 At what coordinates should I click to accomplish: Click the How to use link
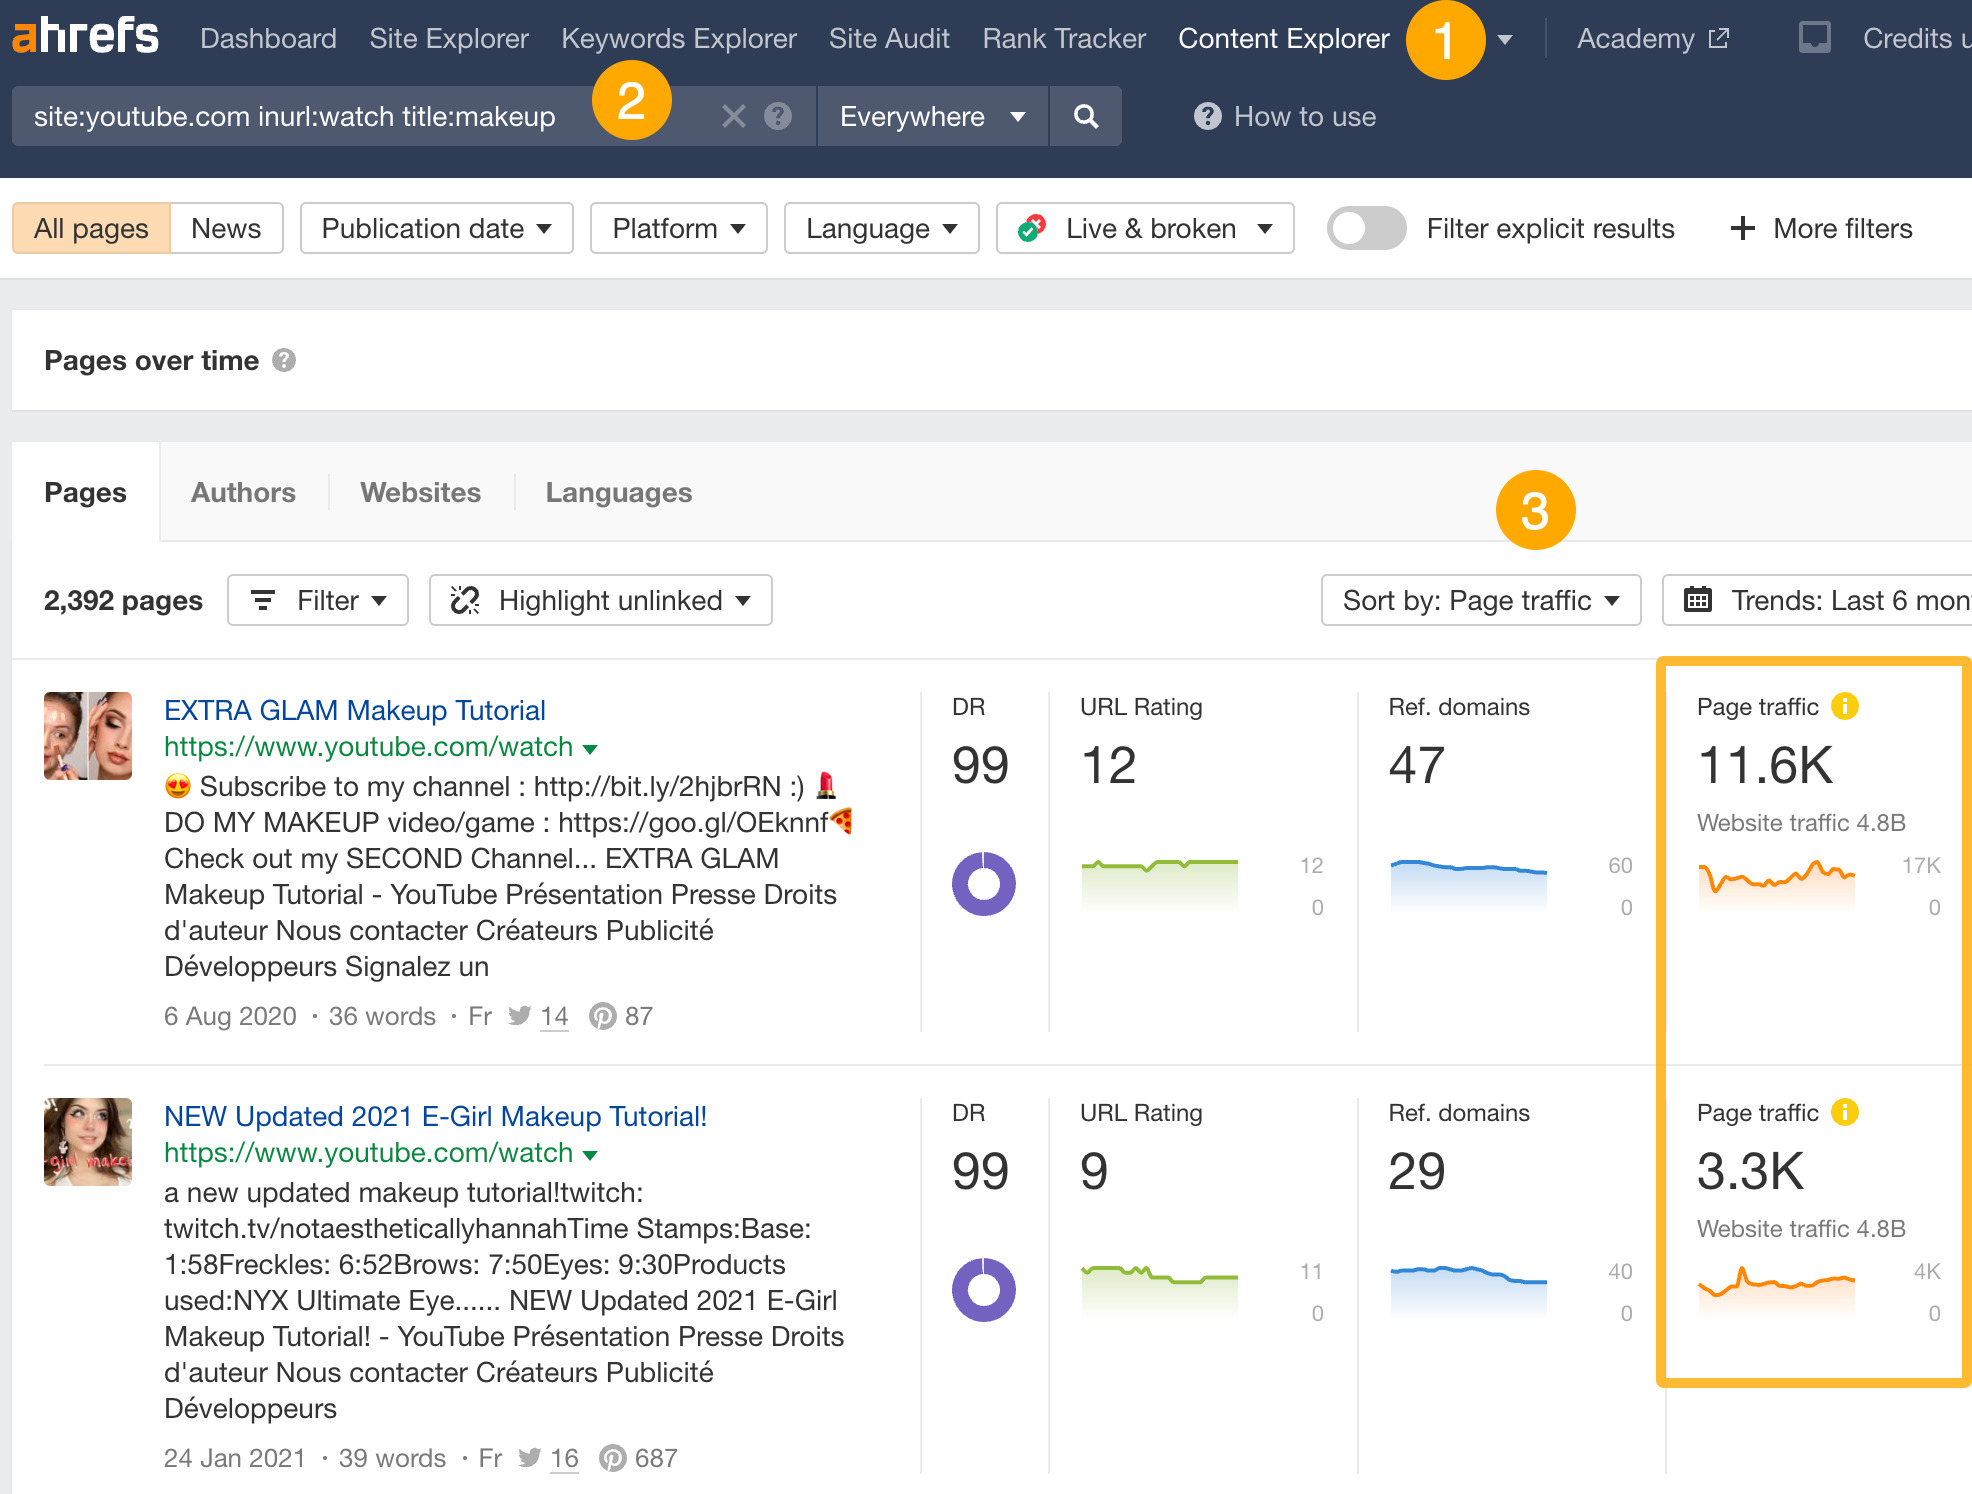[x=1305, y=116]
